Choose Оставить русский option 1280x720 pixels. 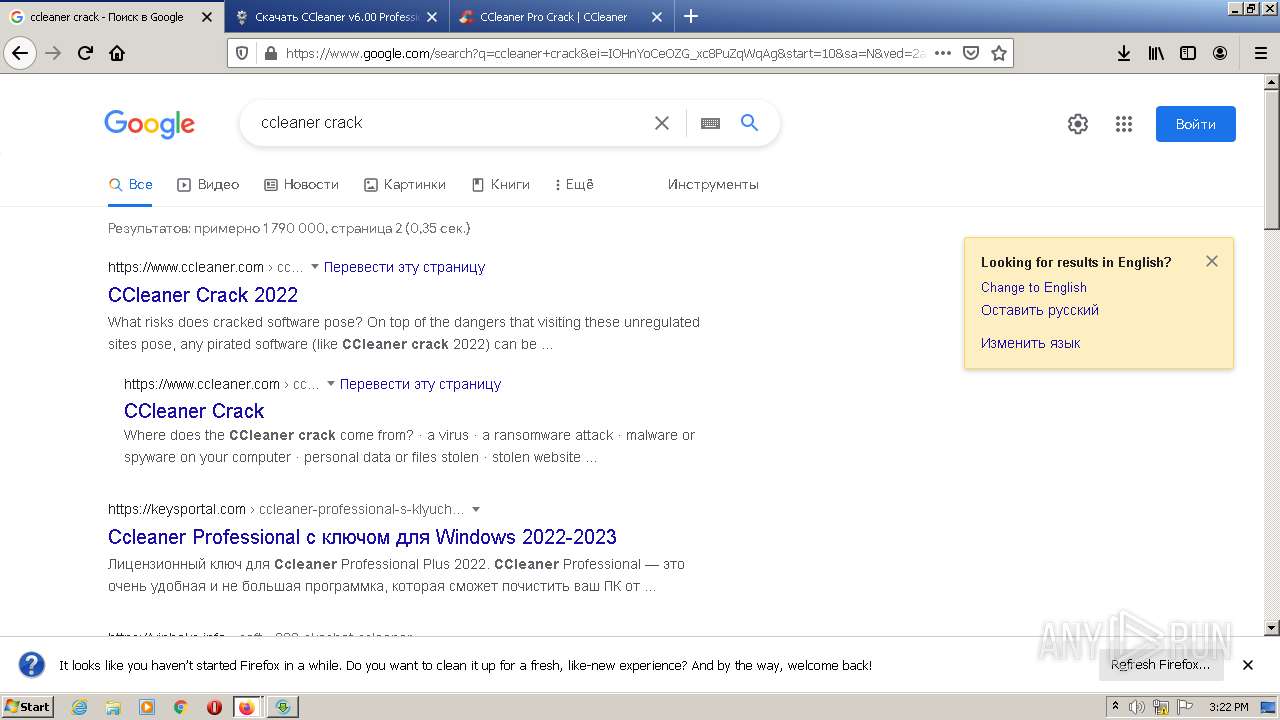1039,310
